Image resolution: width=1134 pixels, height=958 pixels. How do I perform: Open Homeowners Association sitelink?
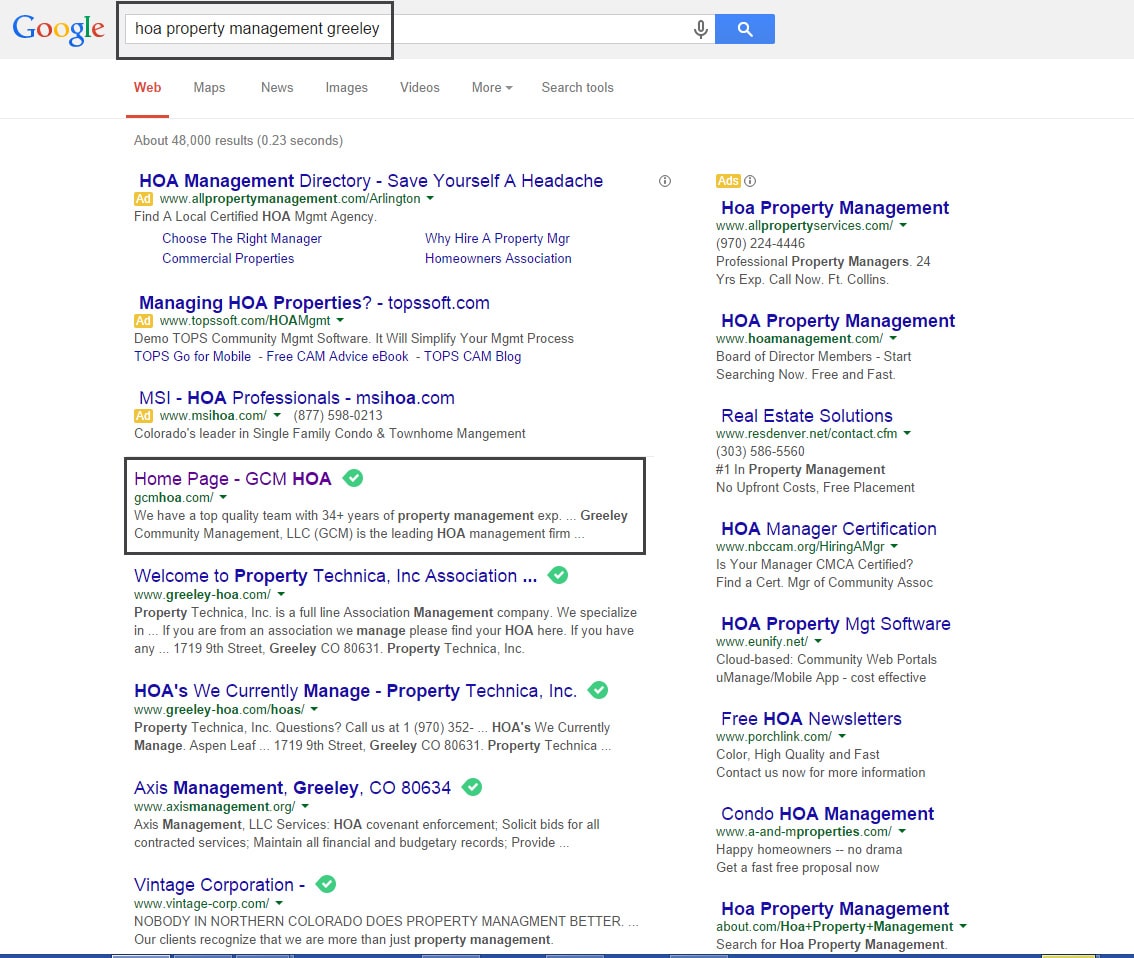[x=498, y=258]
